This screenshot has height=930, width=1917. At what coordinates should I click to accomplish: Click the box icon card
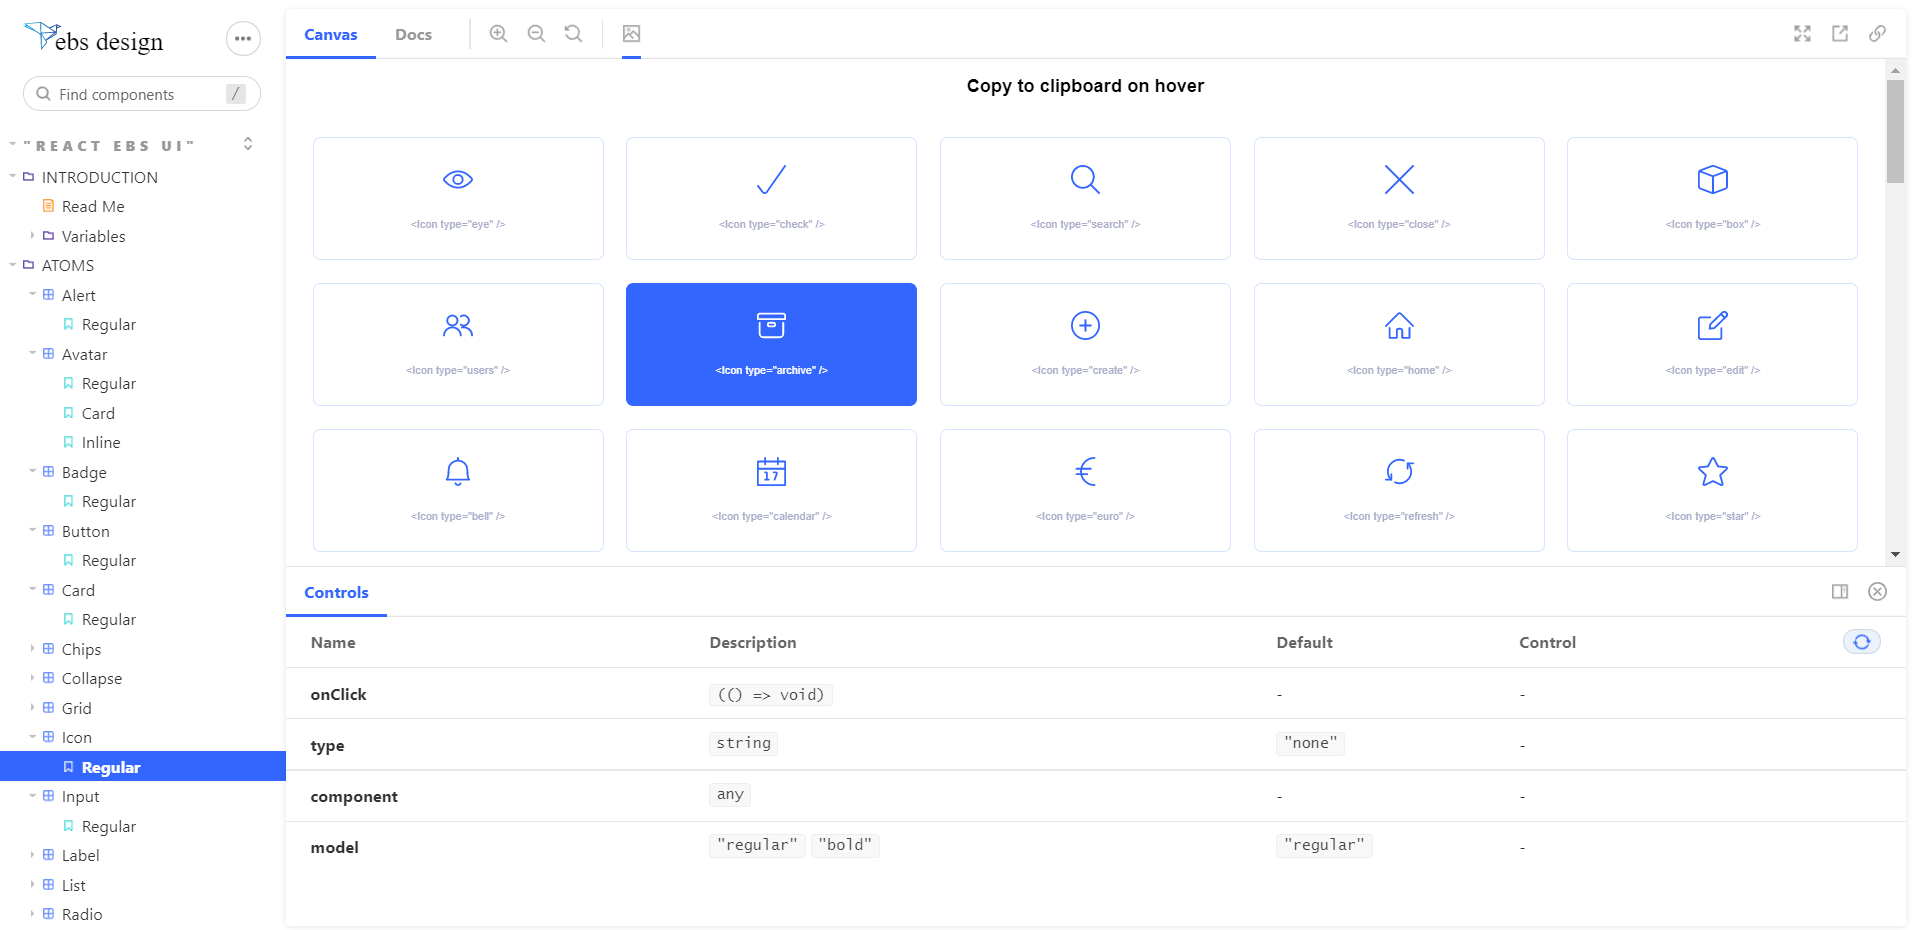pos(1712,198)
